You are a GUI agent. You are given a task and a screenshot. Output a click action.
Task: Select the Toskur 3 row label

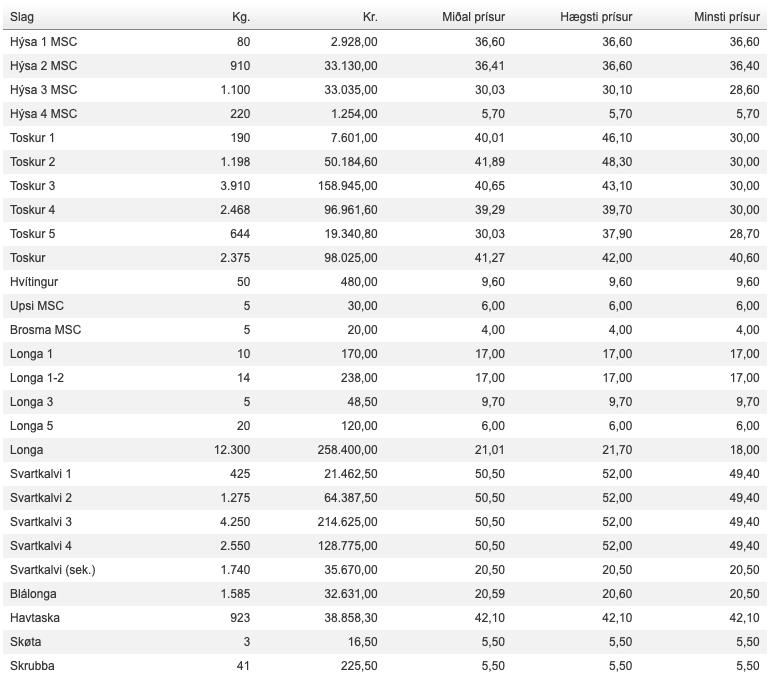(32, 186)
